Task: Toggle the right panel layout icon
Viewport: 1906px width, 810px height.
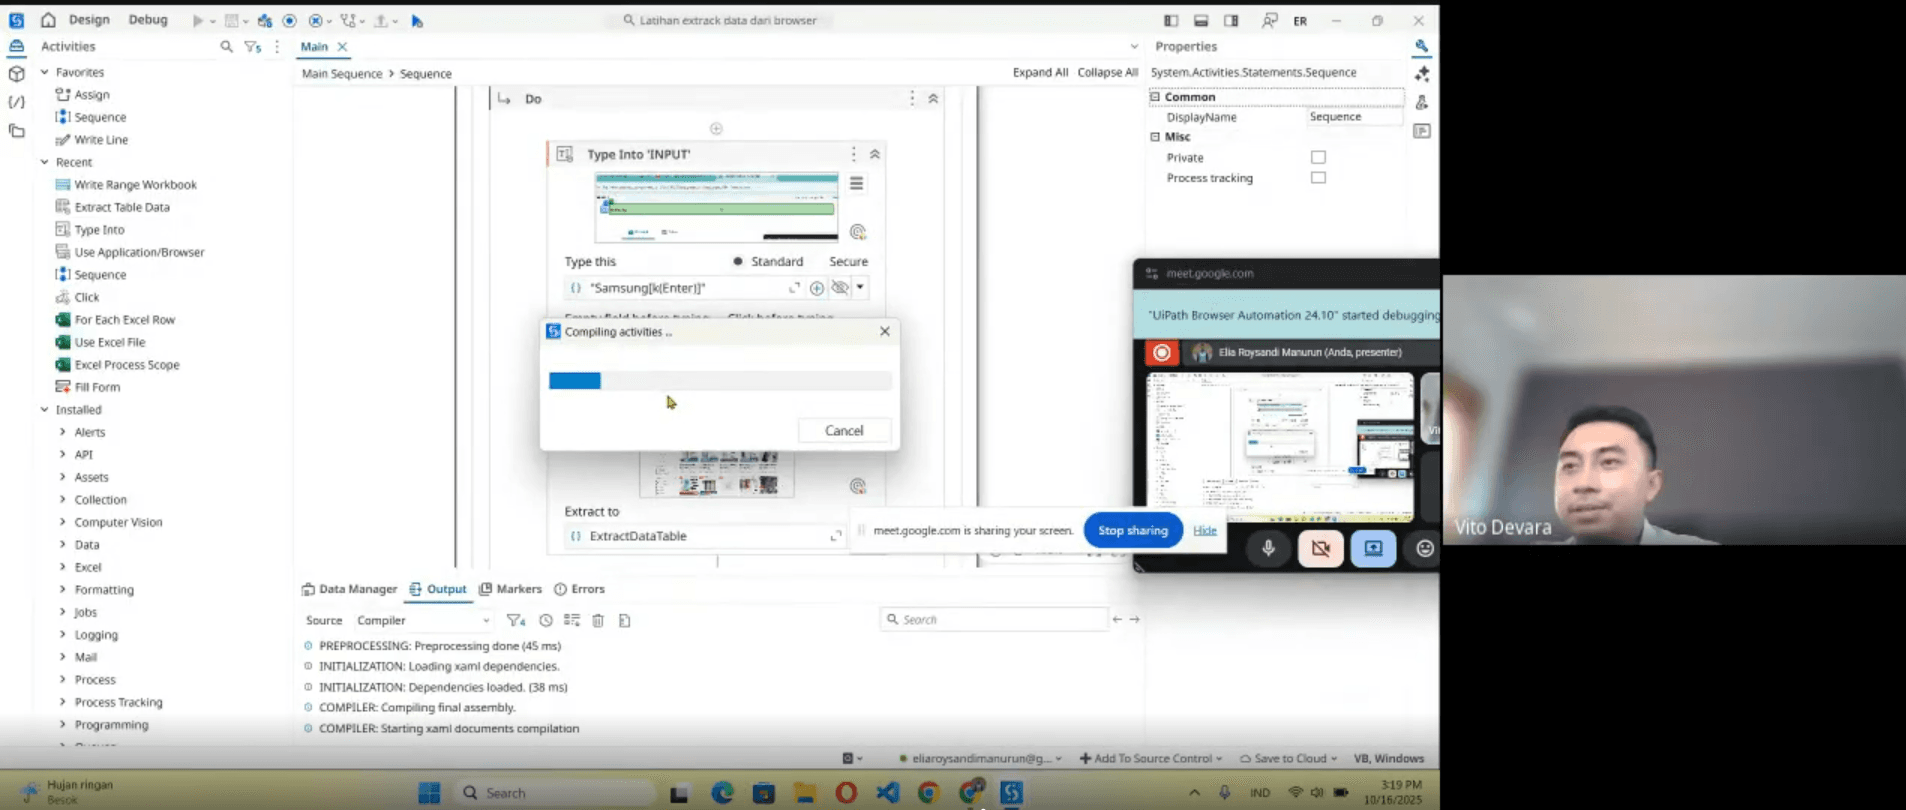Action: click(x=1231, y=20)
